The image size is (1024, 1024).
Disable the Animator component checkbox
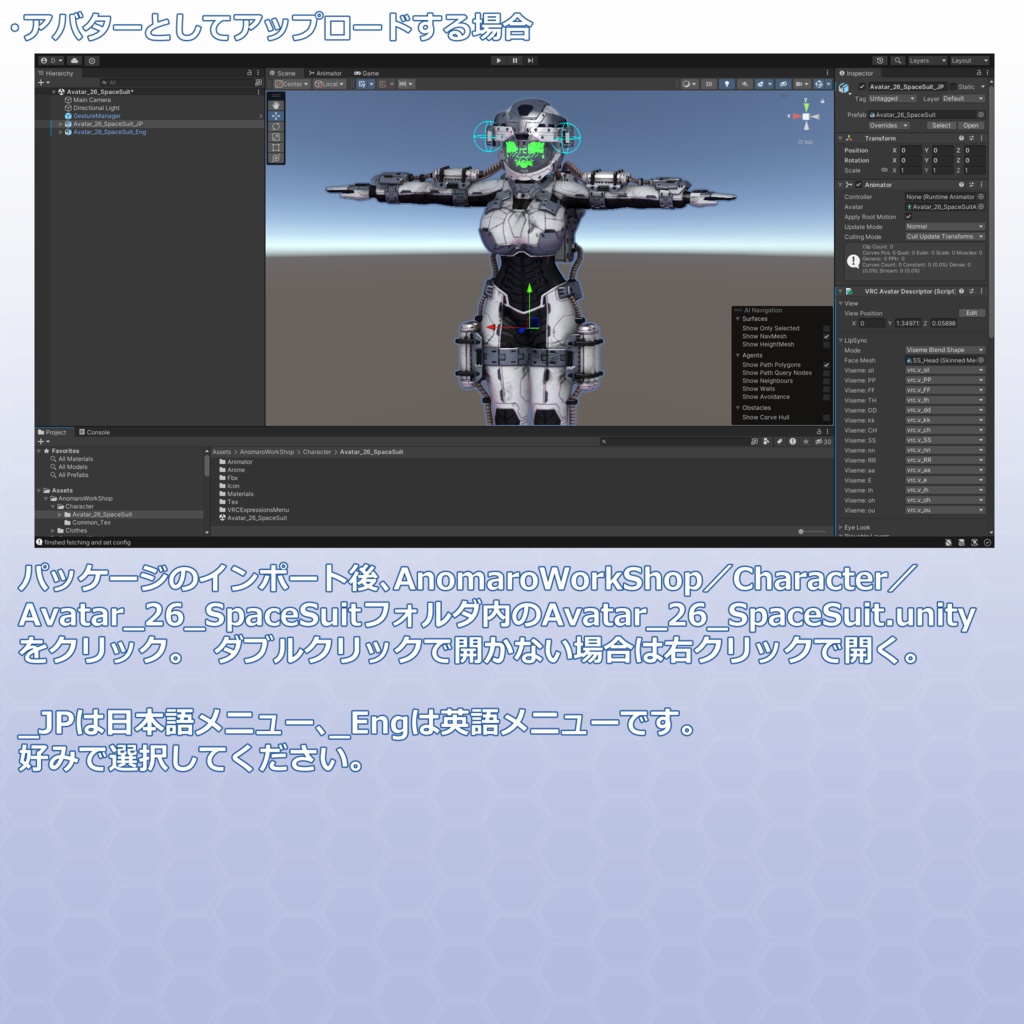click(859, 184)
